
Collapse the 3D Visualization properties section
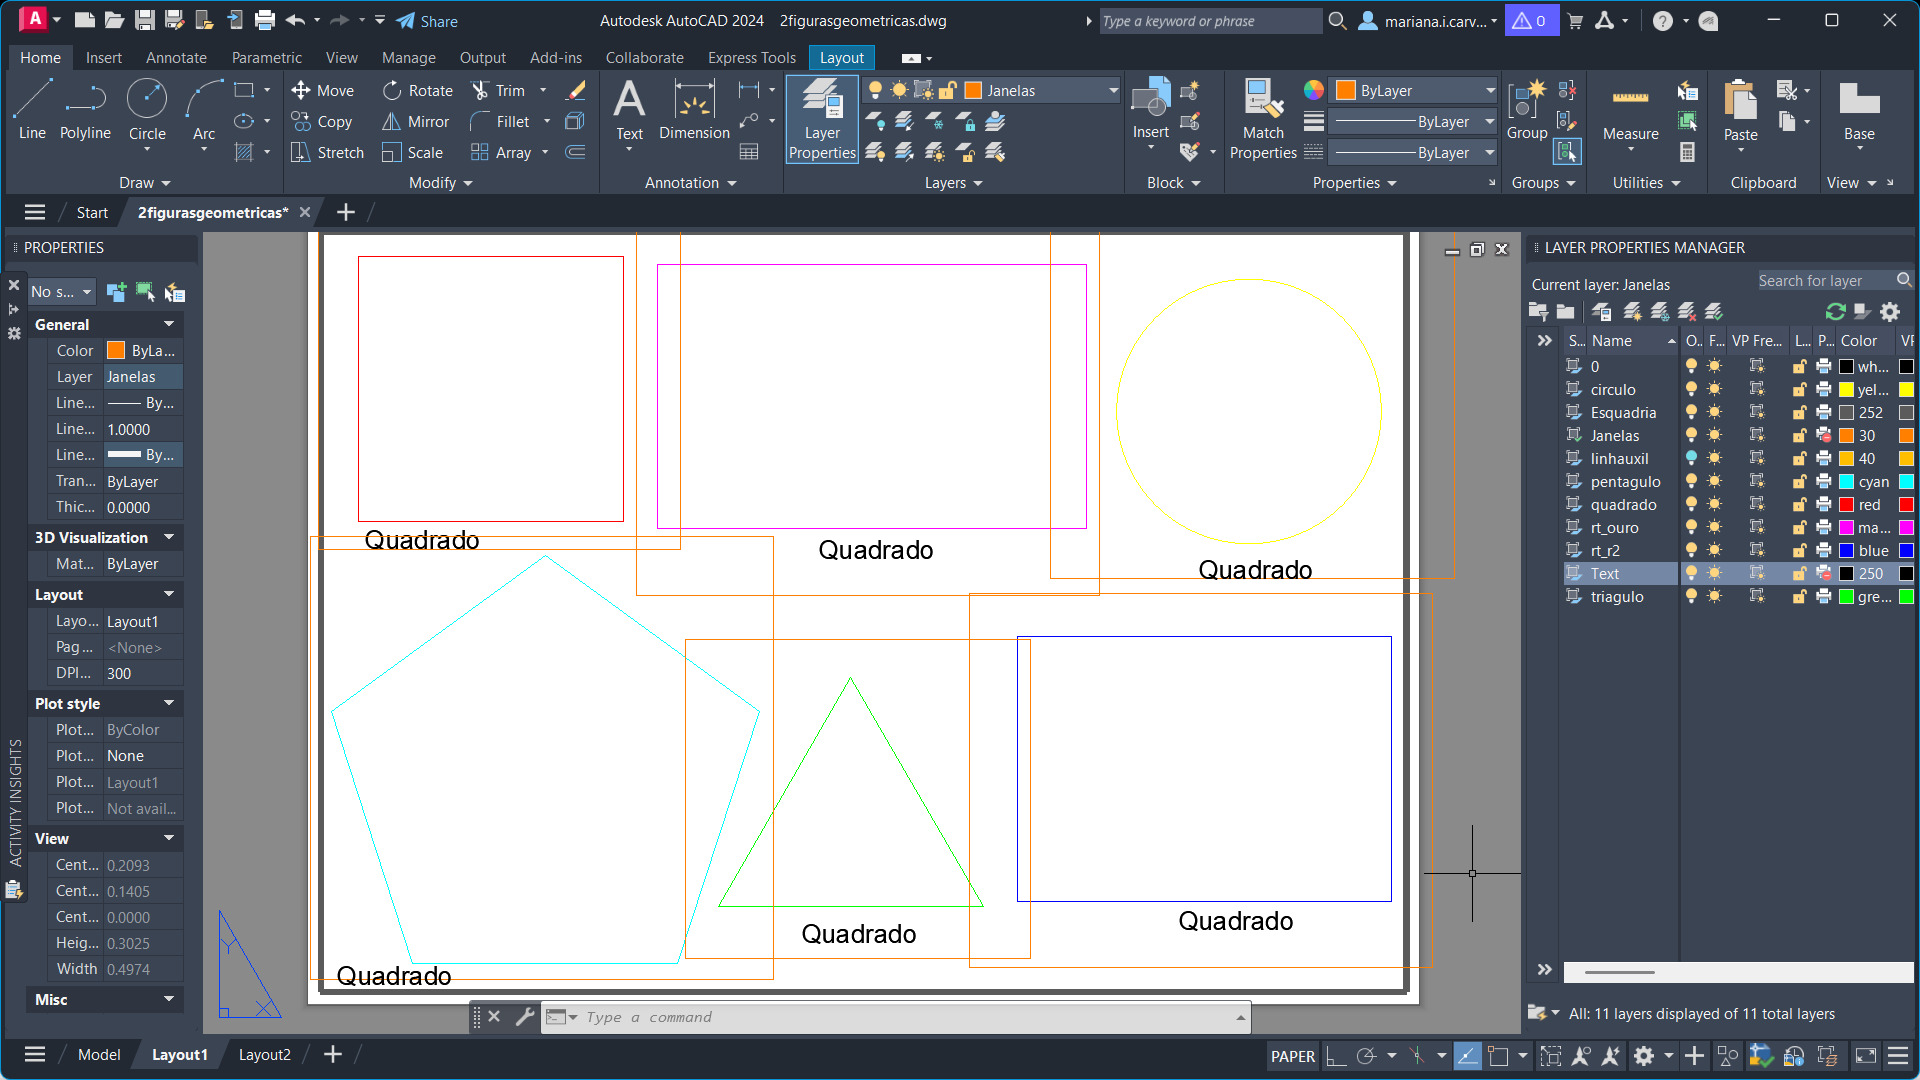tap(169, 538)
